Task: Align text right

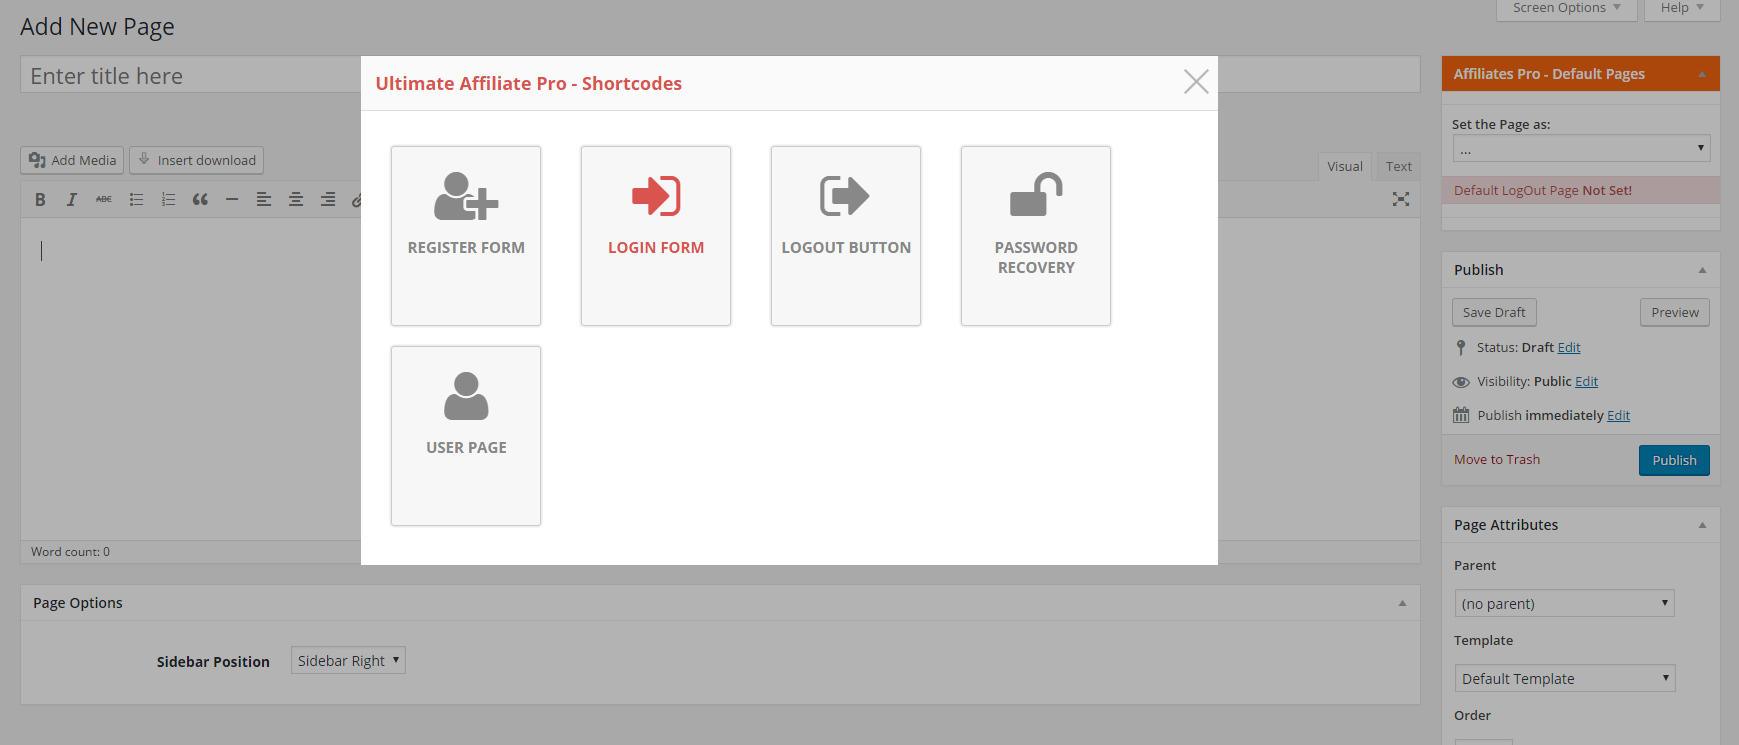Action: (328, 200)
